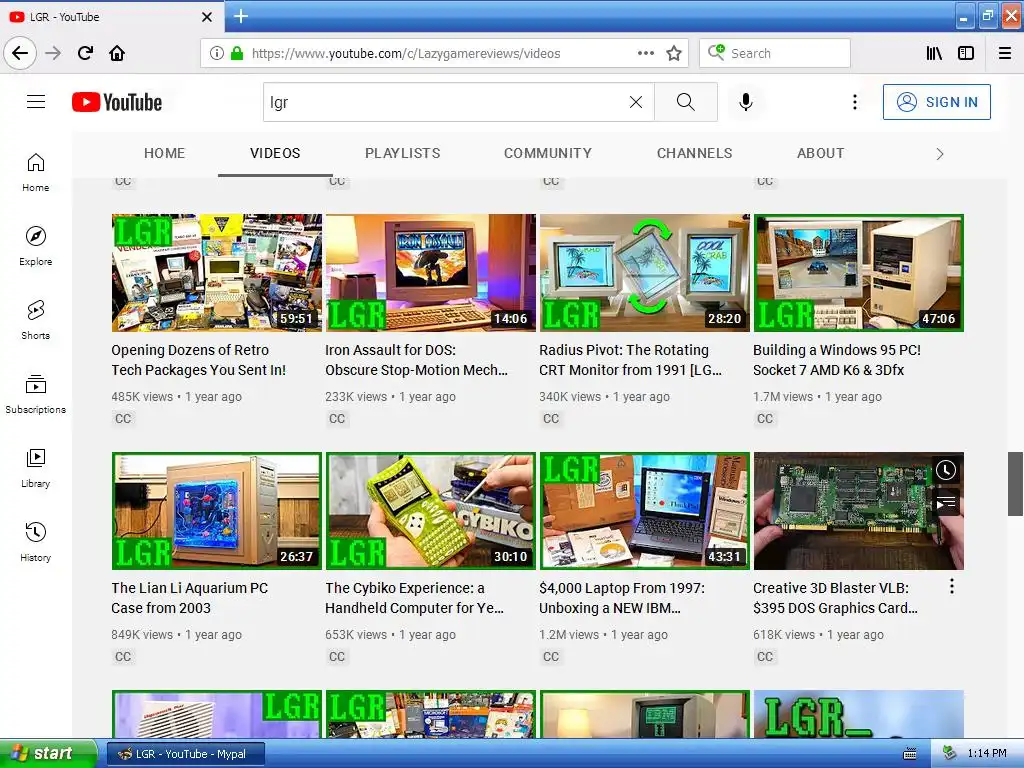The height and width of the screenshot is (768, 1024).
Task: Click title Creative 3D Blaster VLB
Action: 835,598
